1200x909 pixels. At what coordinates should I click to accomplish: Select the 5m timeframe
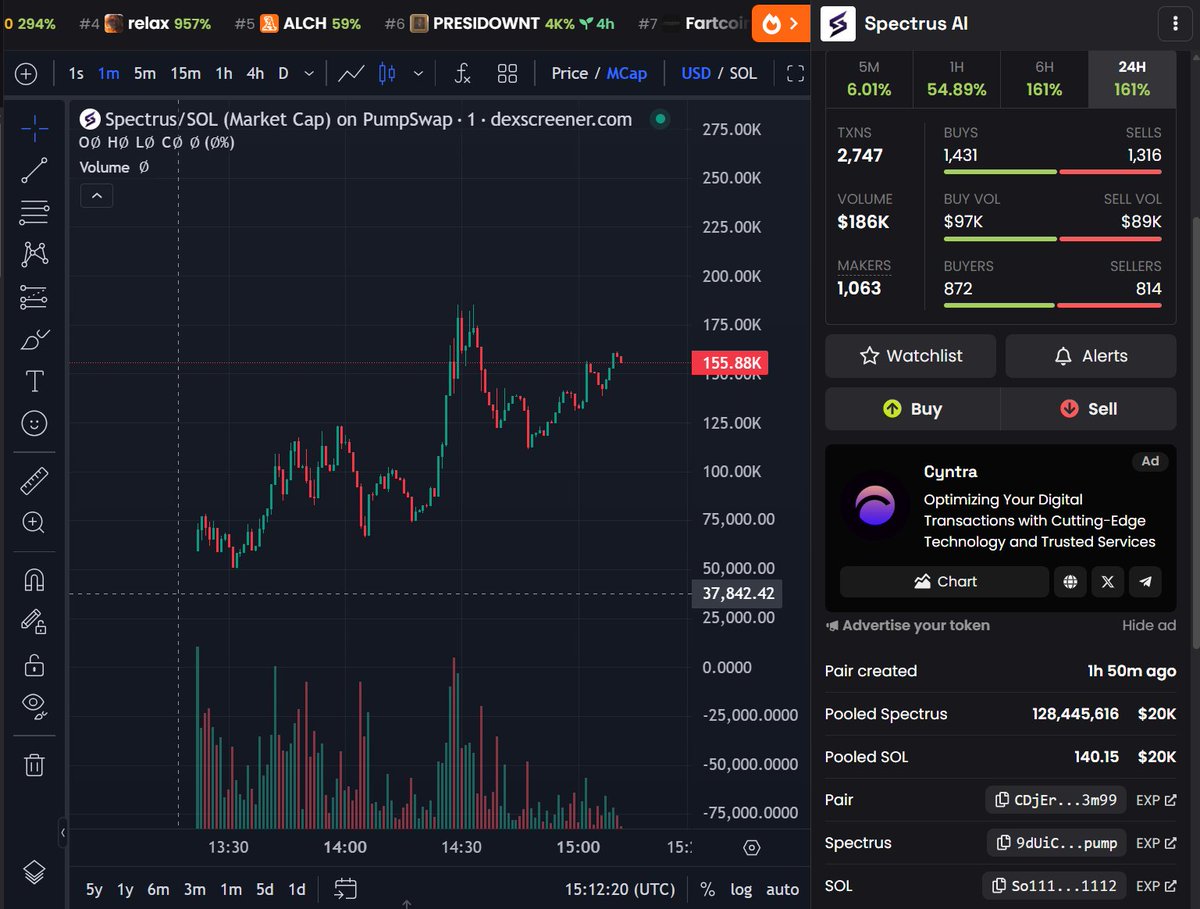145,73
